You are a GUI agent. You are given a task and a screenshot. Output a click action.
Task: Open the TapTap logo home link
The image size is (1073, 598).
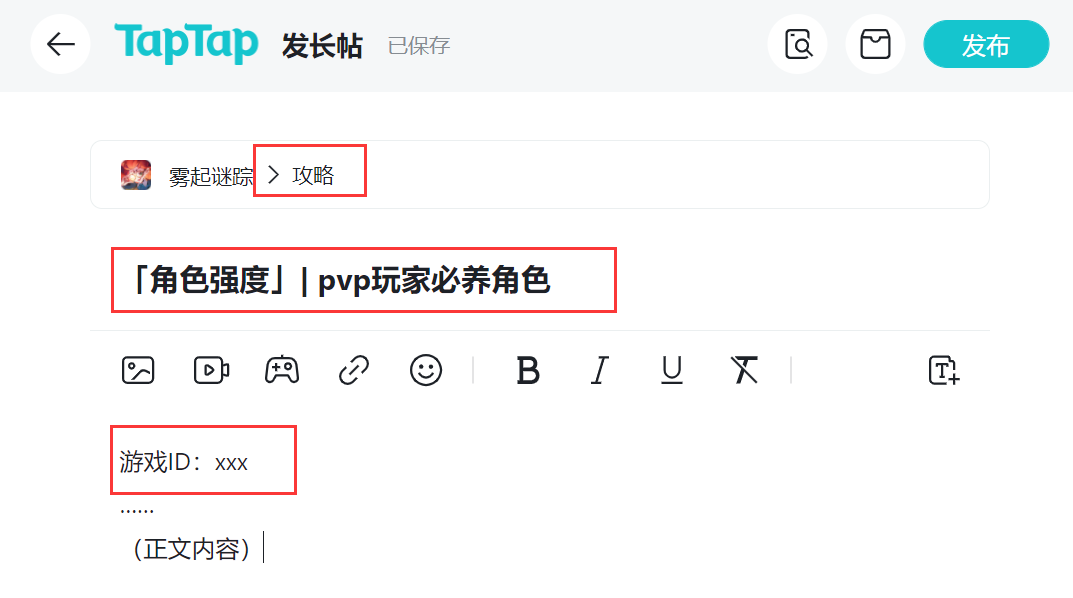186,44
